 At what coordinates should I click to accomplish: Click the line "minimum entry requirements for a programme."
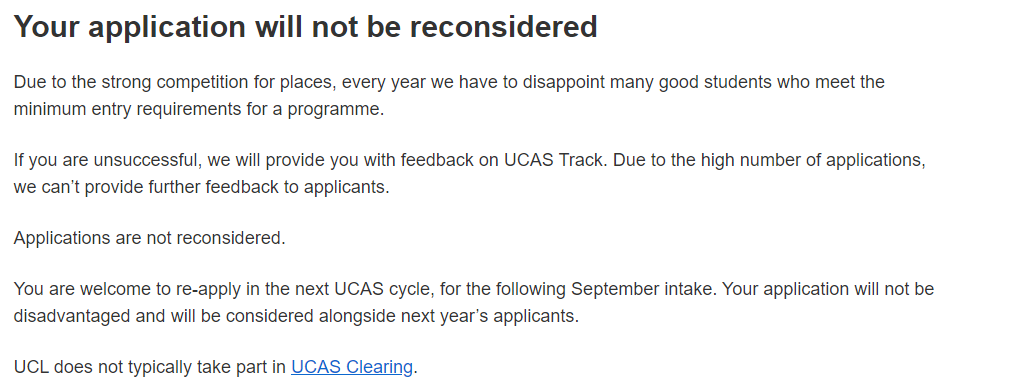pyautogui.click(x=199, y=109)
